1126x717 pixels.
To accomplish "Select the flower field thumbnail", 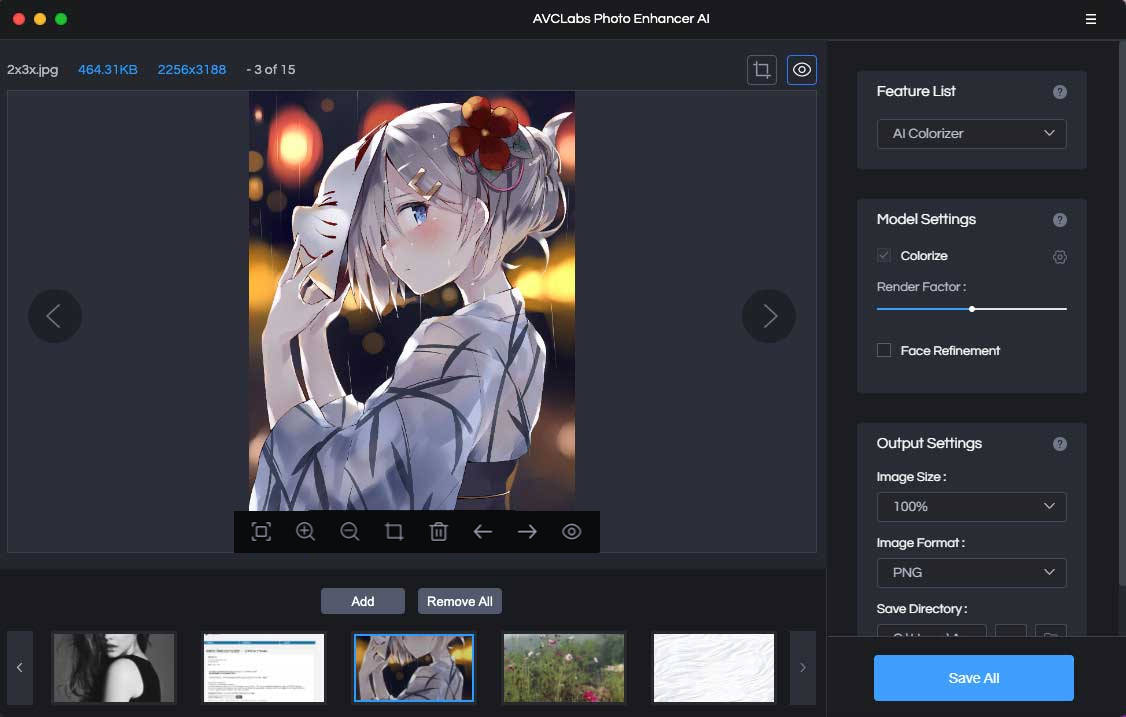I will click(x=564, y=667).
